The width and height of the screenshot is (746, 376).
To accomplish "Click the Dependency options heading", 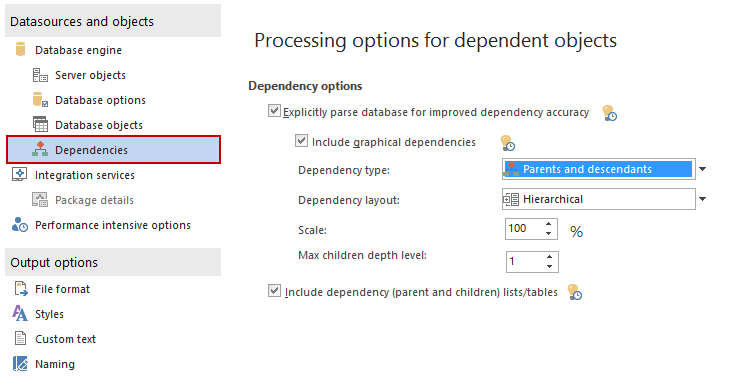I will 305,86.
